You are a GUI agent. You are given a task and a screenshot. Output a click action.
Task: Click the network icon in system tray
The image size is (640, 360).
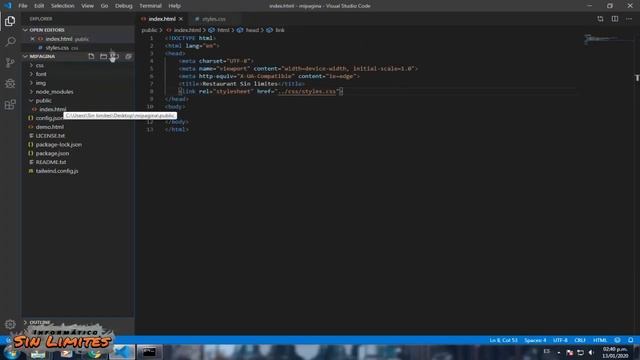point(580,352)
